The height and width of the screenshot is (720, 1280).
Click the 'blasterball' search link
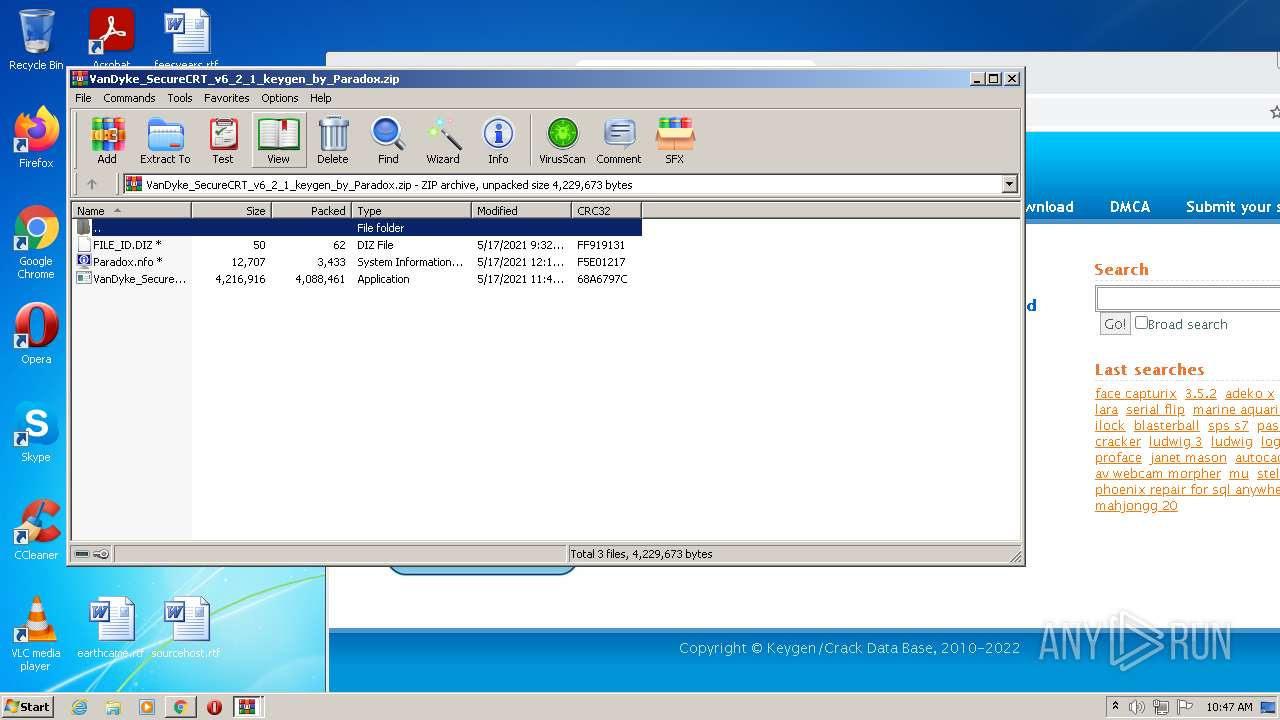click(x=1166, y=425)
